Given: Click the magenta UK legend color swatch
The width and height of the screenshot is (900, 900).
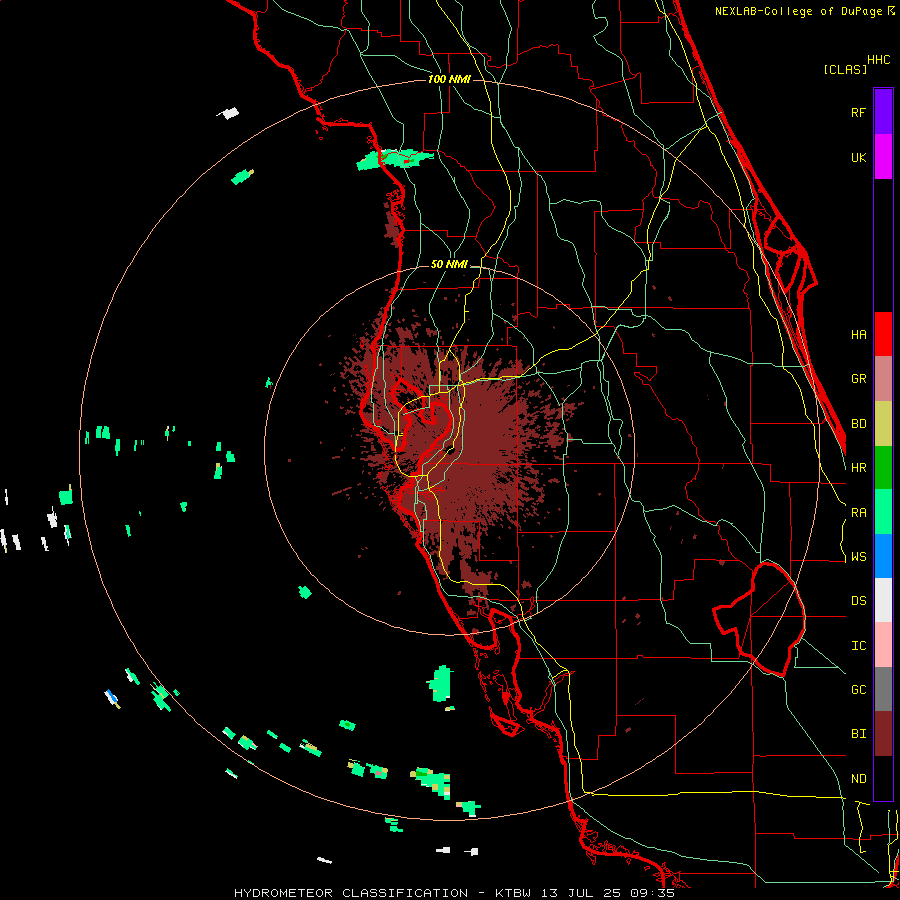Looking at the screenshot, I should (883, 156).
